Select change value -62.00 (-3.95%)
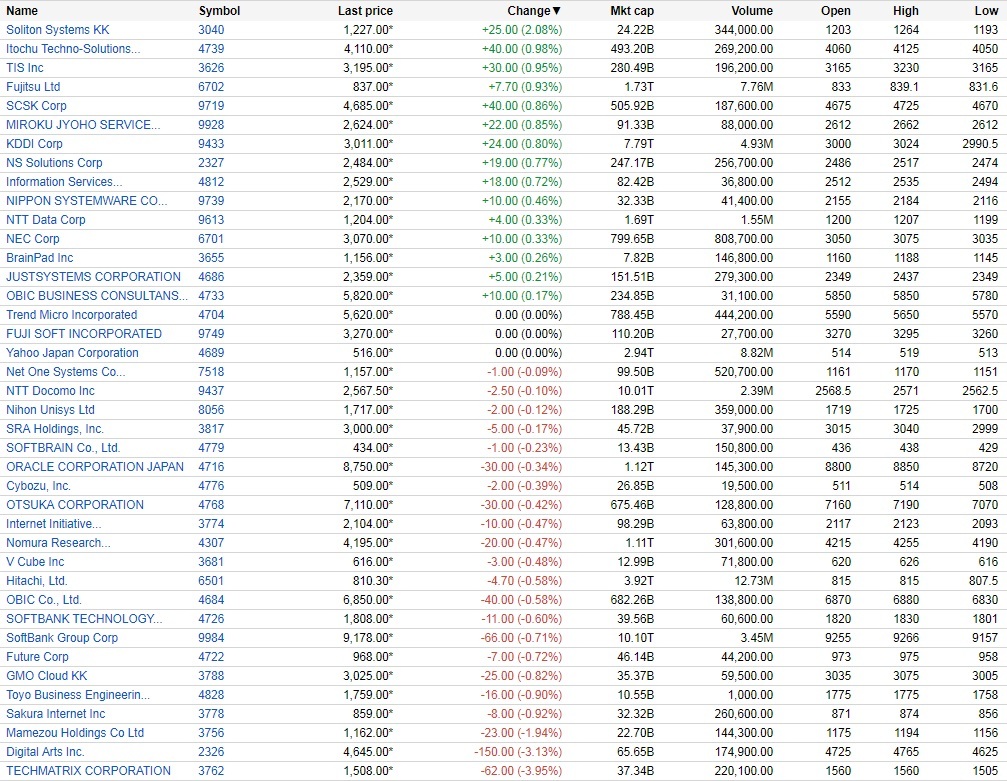 521,771
